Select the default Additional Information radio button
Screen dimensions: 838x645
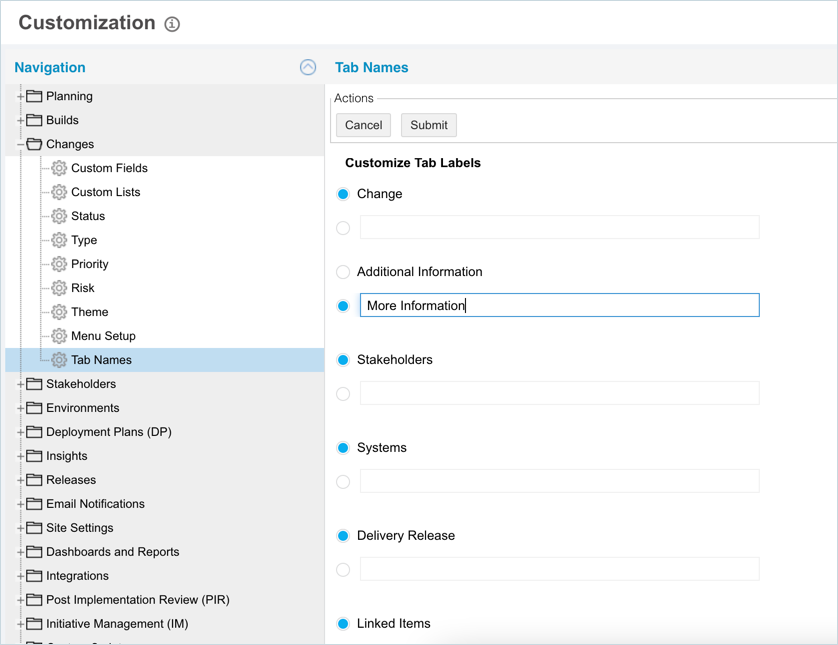343,272
